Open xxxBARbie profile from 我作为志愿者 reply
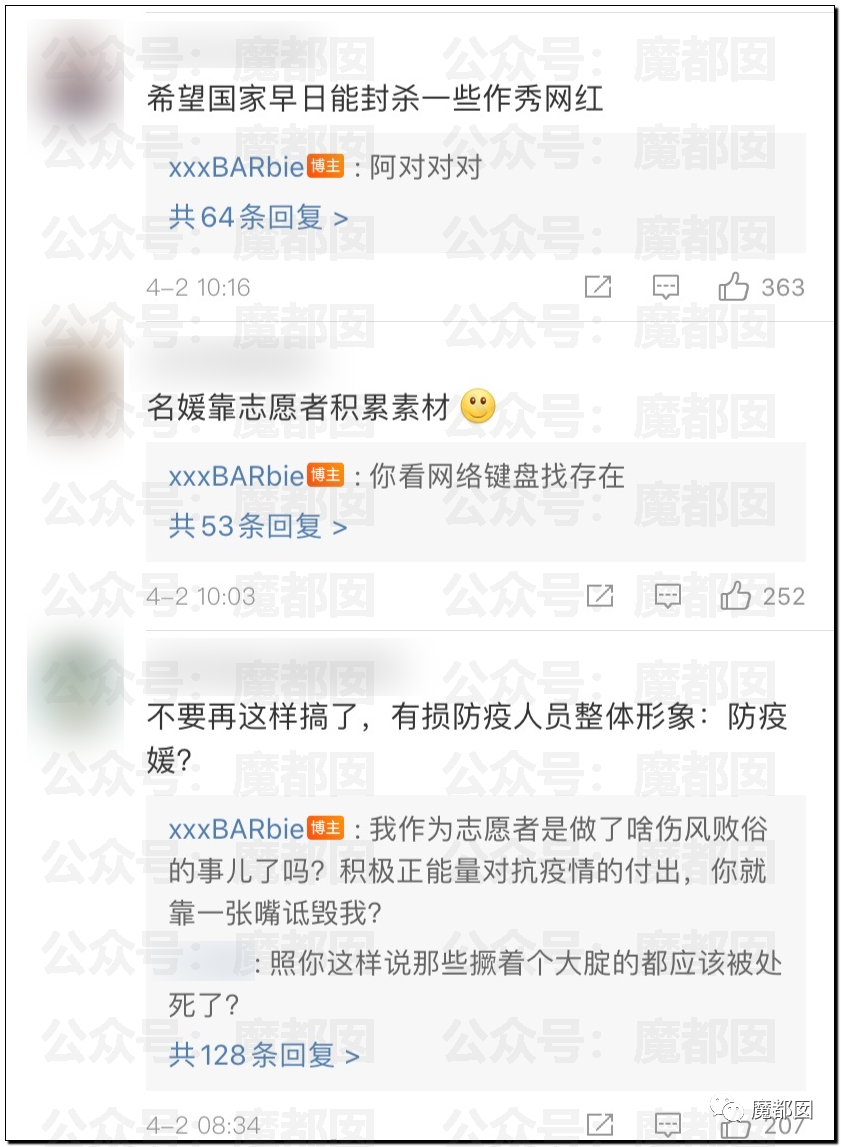 [x=235, y=830]
